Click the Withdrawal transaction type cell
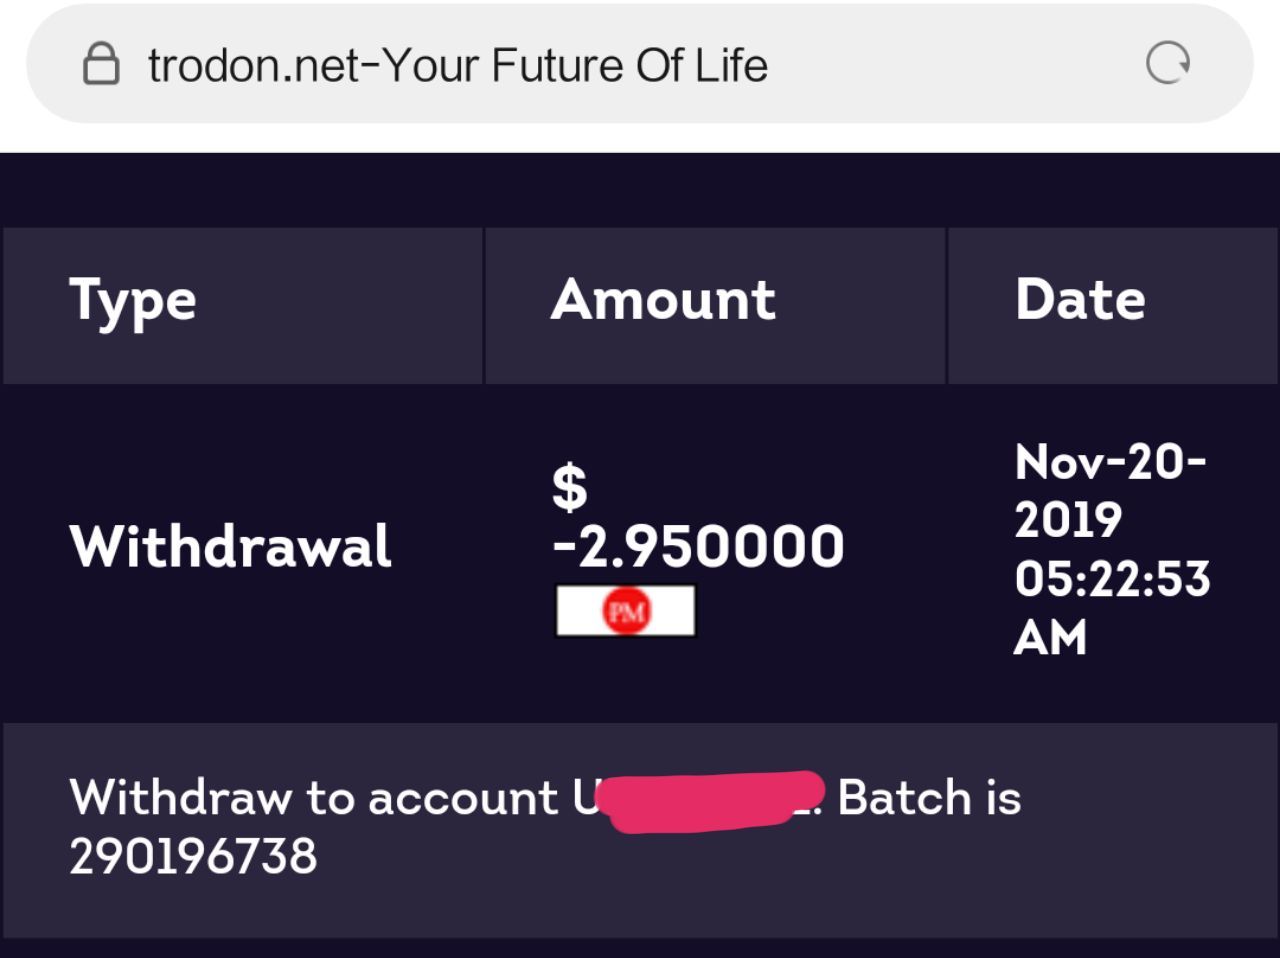 pos(230,547)
